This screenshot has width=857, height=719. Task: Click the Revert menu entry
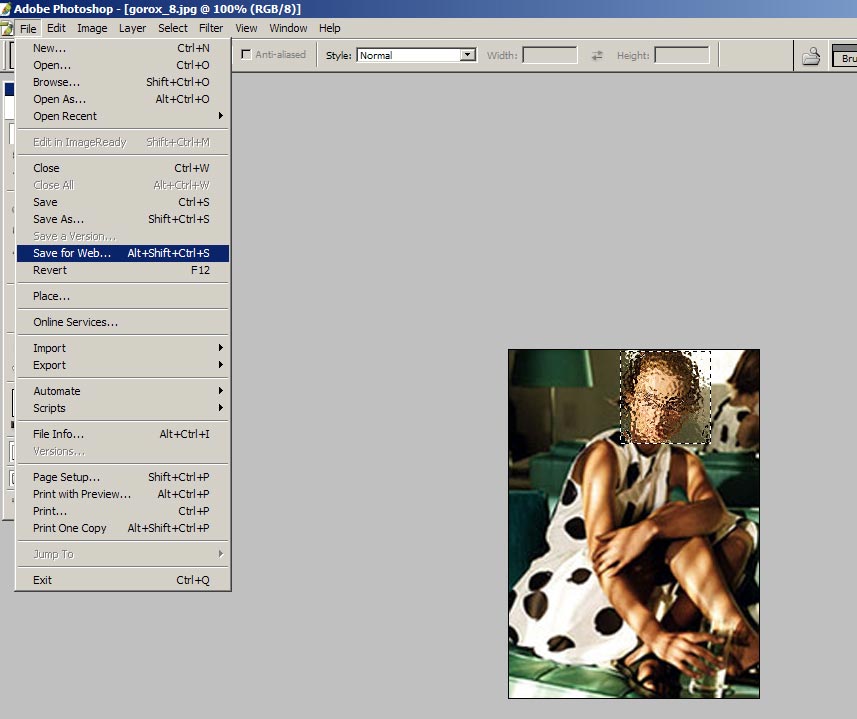tap(123, 270)
